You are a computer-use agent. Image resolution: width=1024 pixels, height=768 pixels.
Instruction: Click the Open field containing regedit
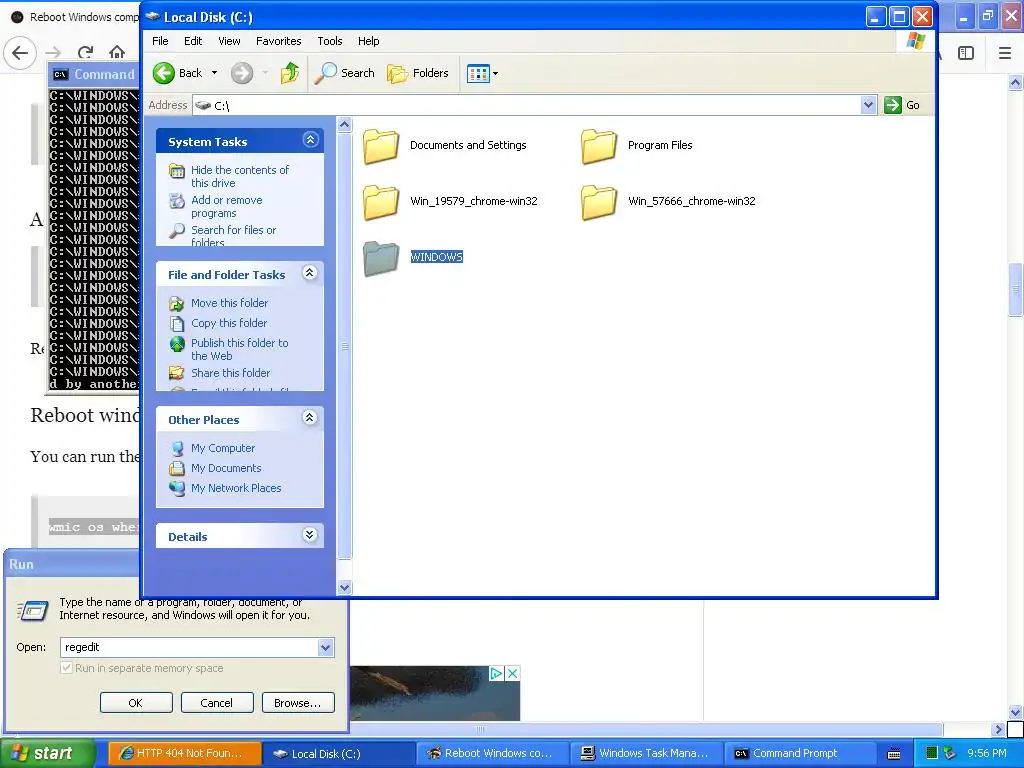click(189, 647)
